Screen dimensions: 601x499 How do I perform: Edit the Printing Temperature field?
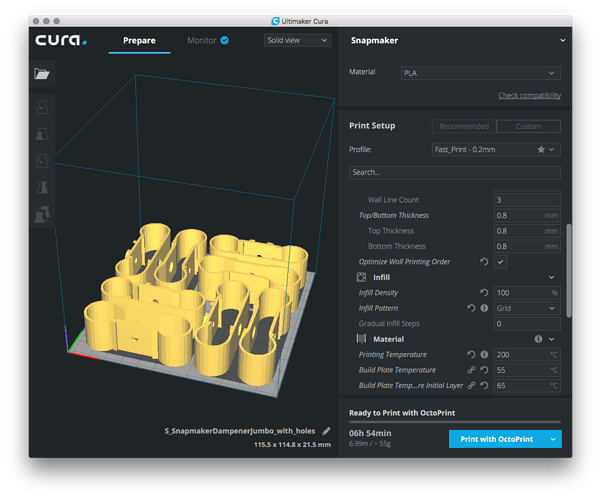(527, 355)
